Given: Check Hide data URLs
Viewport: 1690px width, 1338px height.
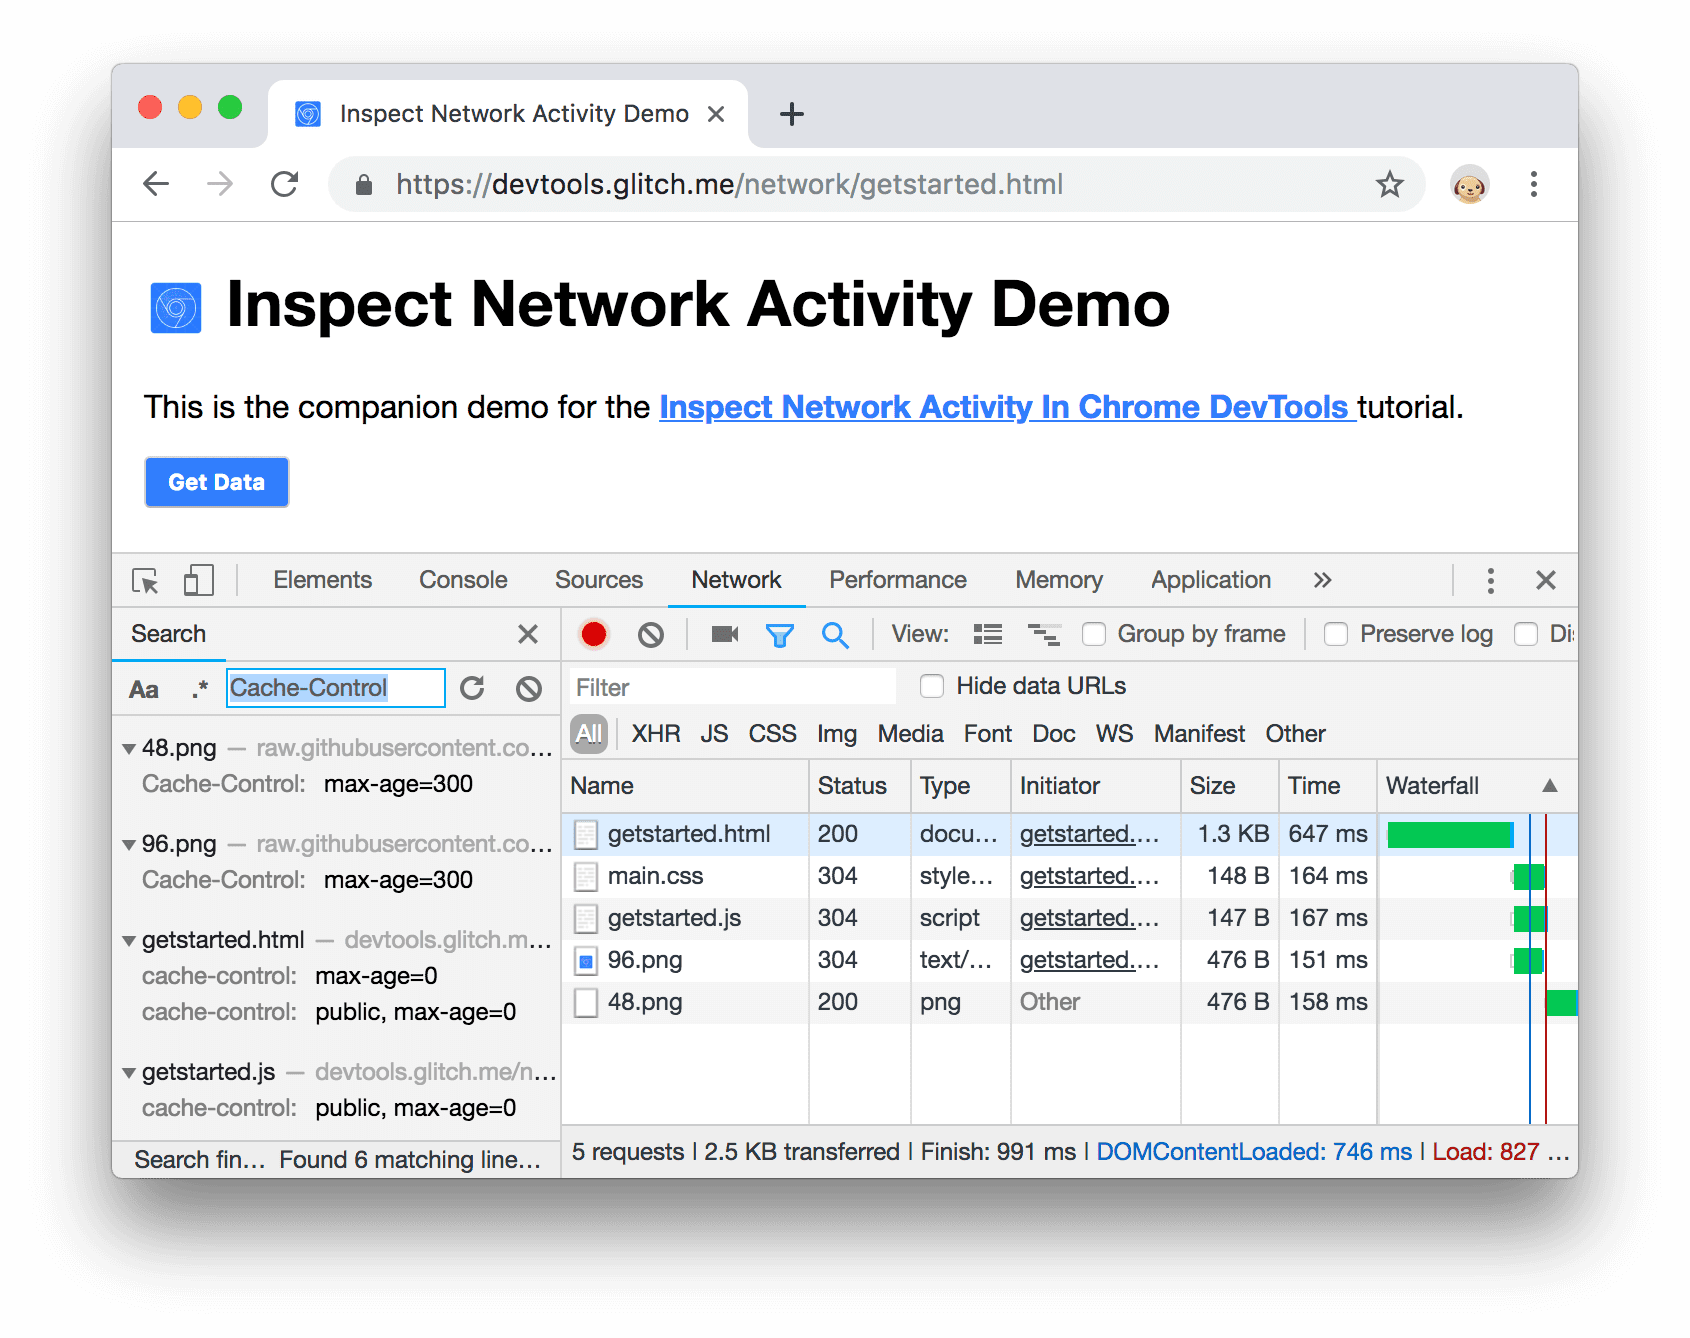Looking at the screenshot, I should pos(932,686).
